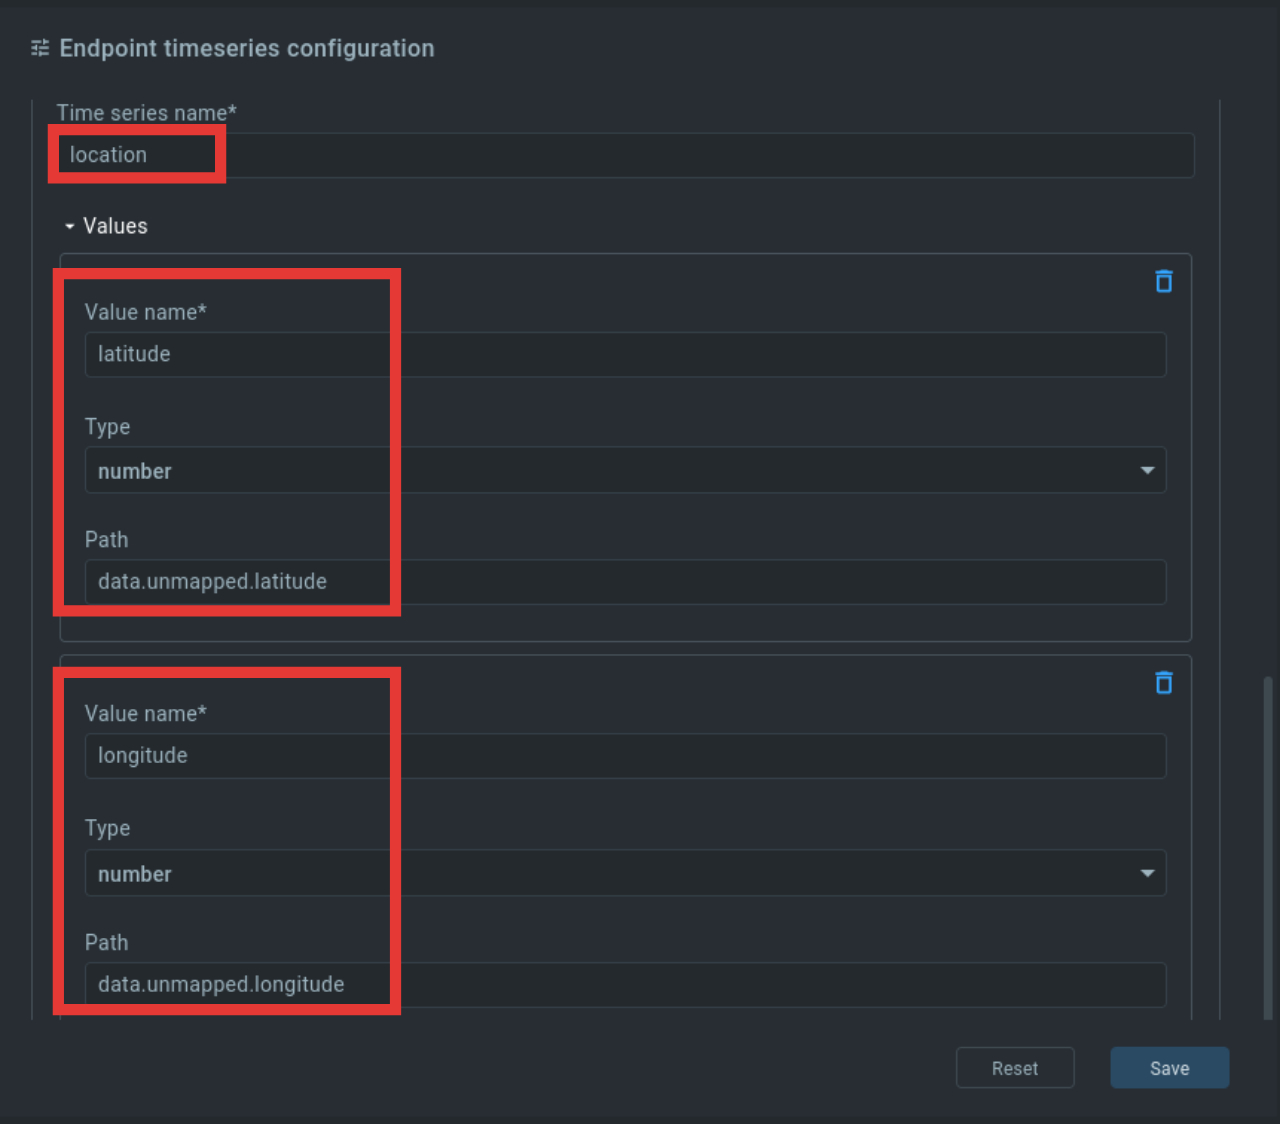Click the Path label above data.unmapped.longitude

[106, 943]
